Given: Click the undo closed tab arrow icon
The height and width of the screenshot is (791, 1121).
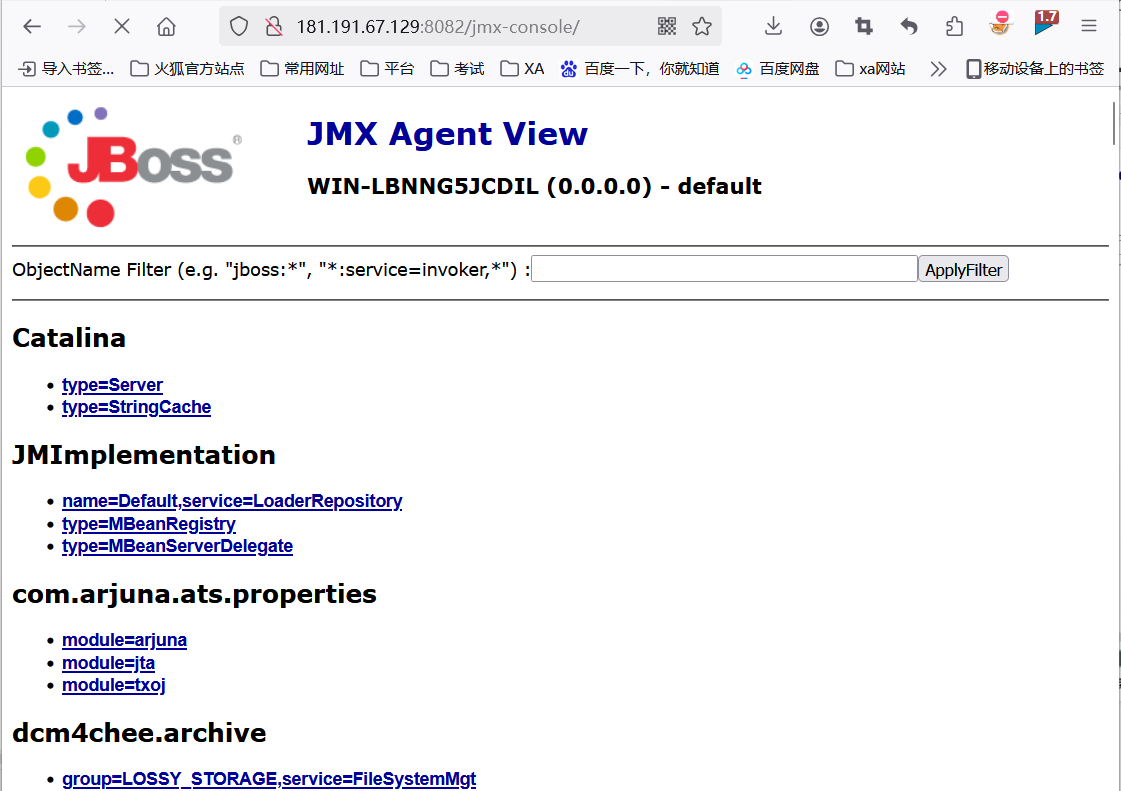Looking at the screenshot, I should (x=909, y=27).
